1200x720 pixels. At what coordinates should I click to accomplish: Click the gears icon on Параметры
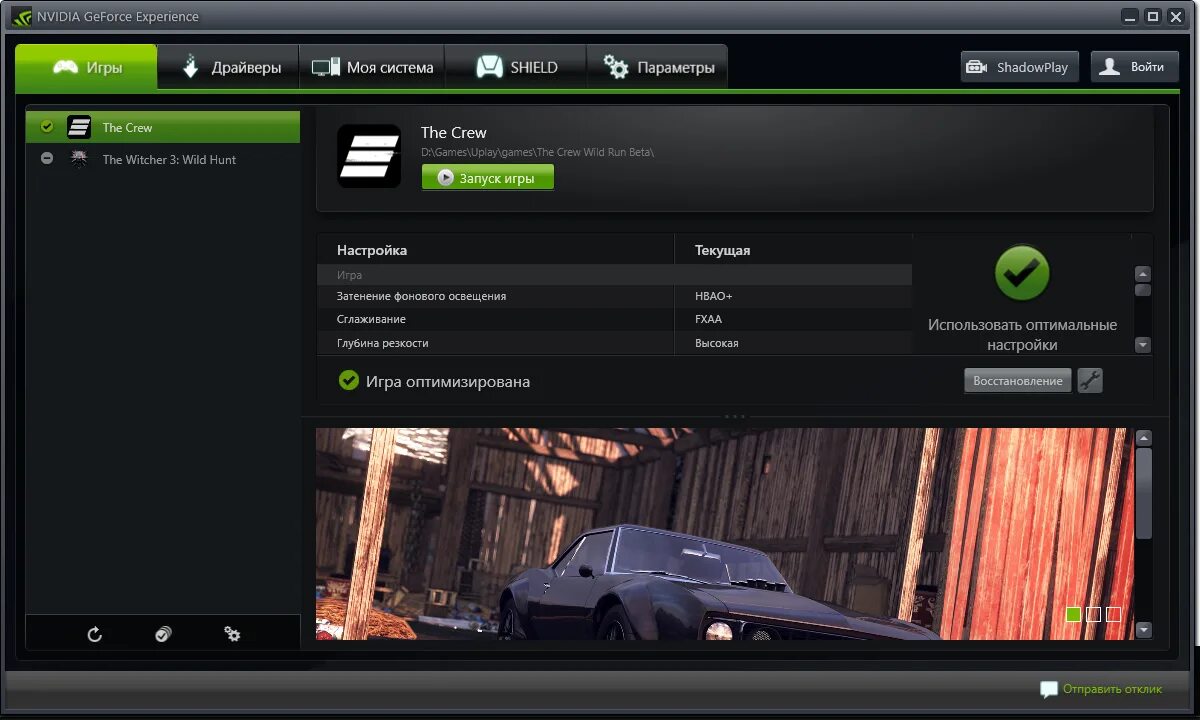[x=617, y=67]
